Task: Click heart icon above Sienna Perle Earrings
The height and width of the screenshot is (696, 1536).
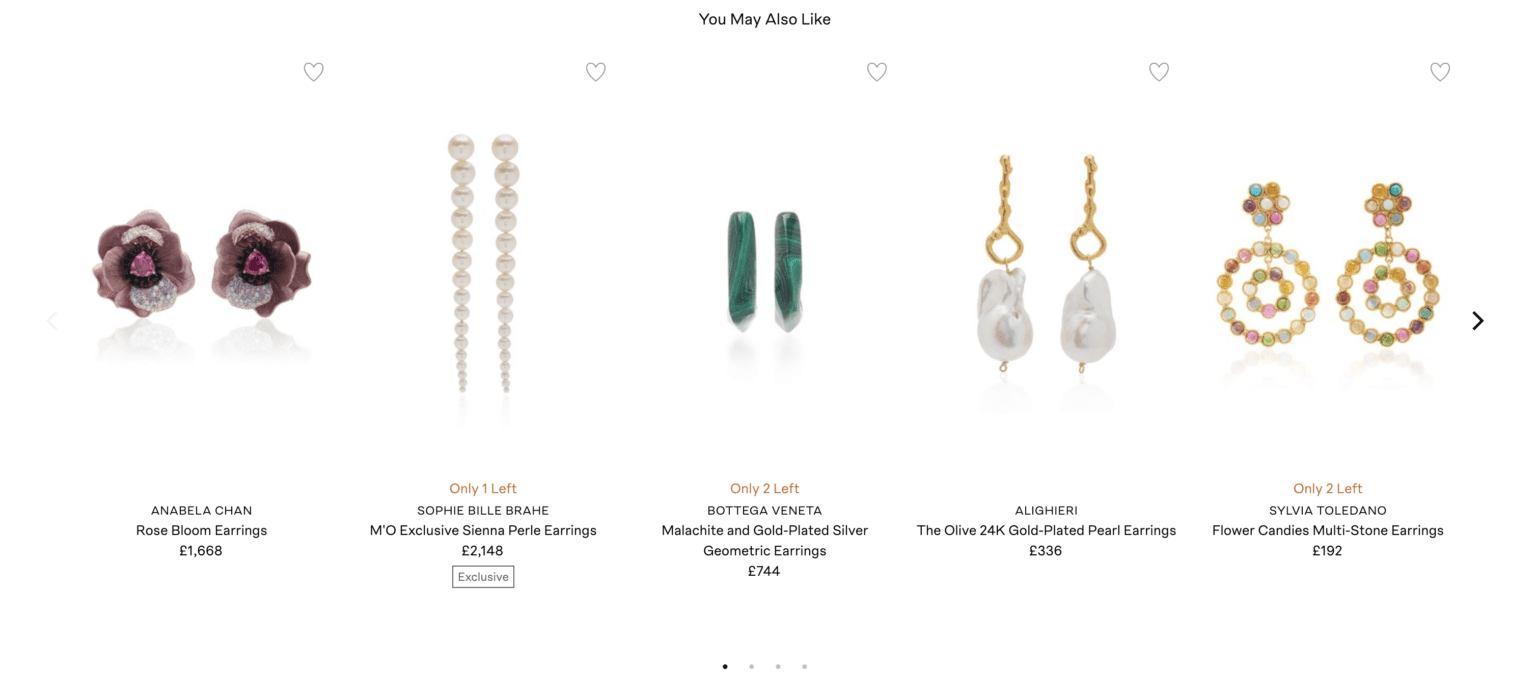Action: tap(596, 72)
